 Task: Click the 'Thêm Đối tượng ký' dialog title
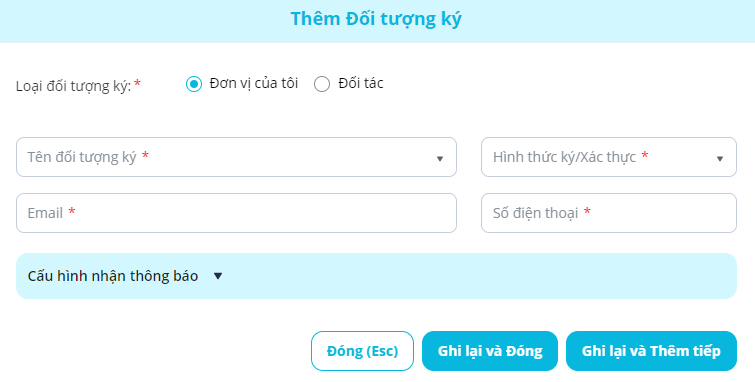(376, 19)
